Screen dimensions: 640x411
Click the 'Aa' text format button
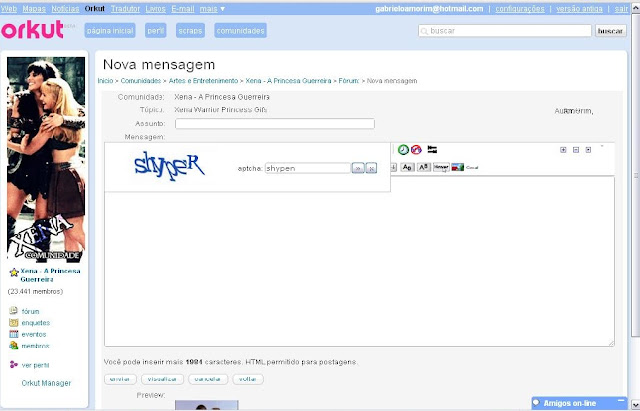[407, 167]
